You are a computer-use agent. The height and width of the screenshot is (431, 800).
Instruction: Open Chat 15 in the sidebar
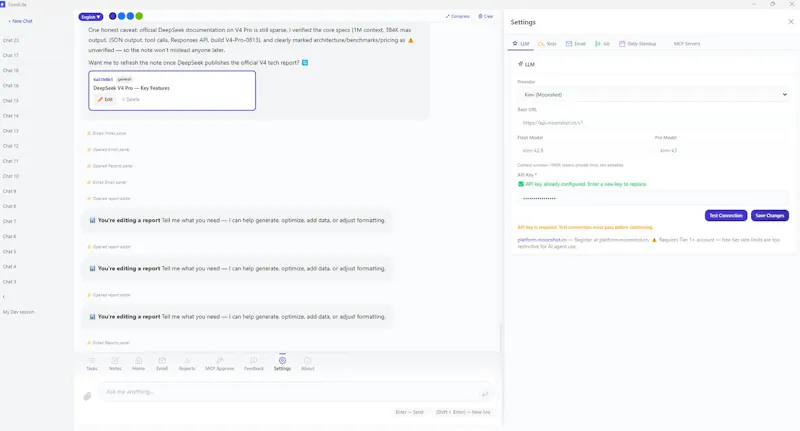tap(11, 100)
